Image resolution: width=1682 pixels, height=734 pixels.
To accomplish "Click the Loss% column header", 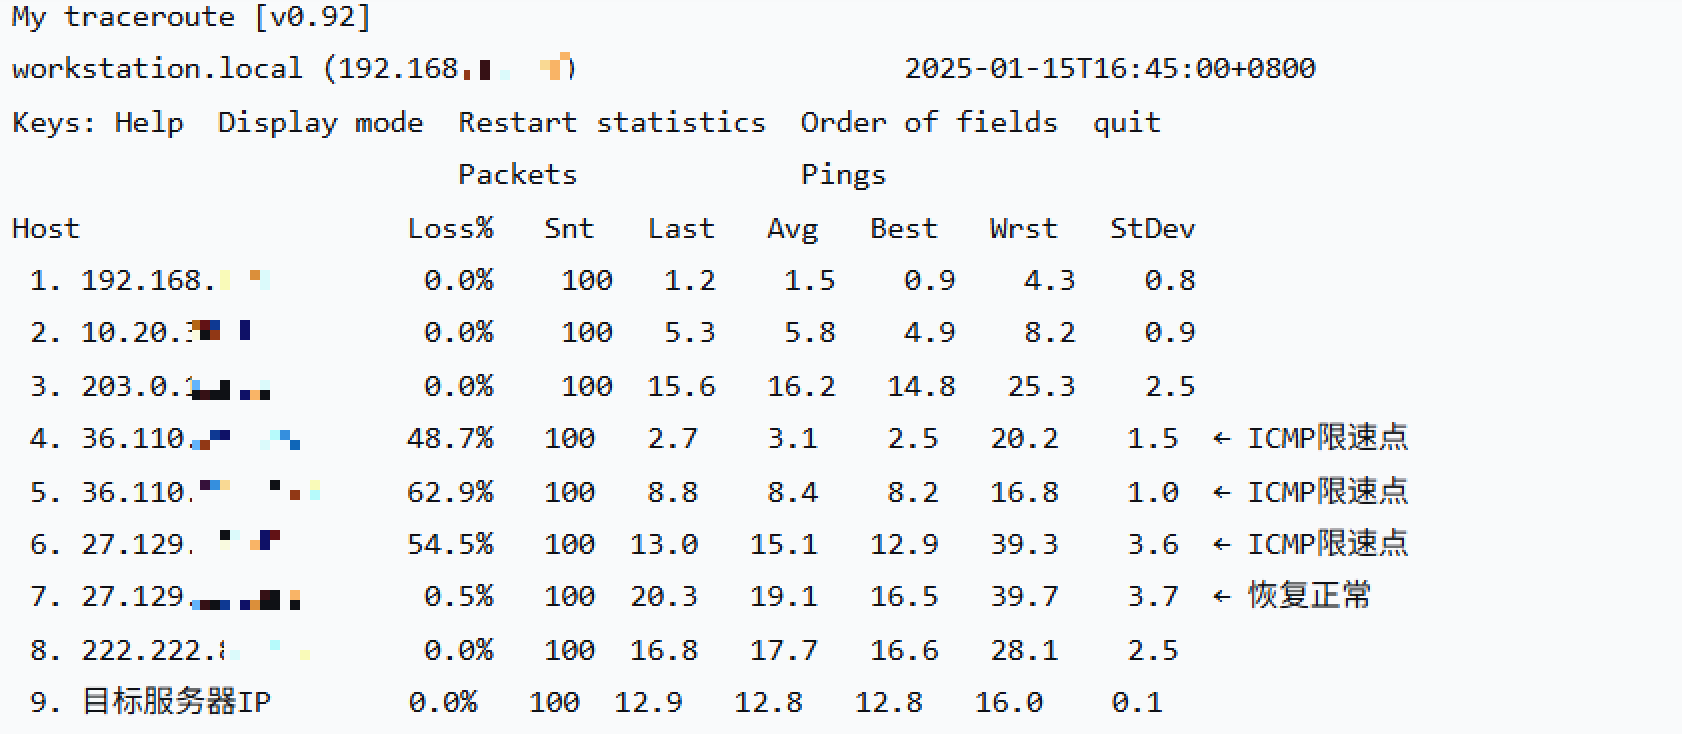I will pyautogui.click(x=450, y=229).
